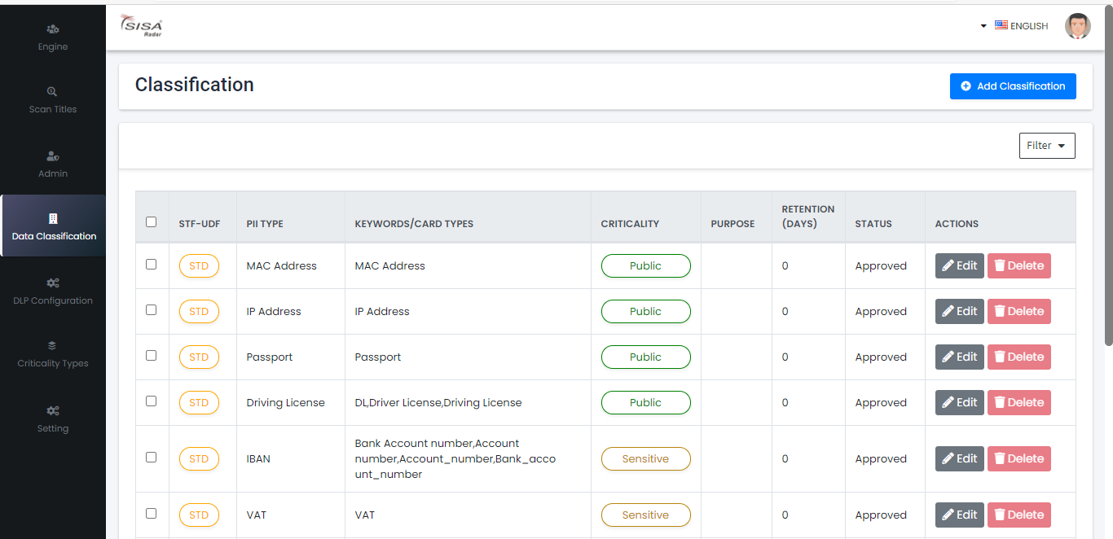Screen dimensions: 1113x539
Task: Click the Scan Titles magnifier icon
Action: tap(53, 92)
